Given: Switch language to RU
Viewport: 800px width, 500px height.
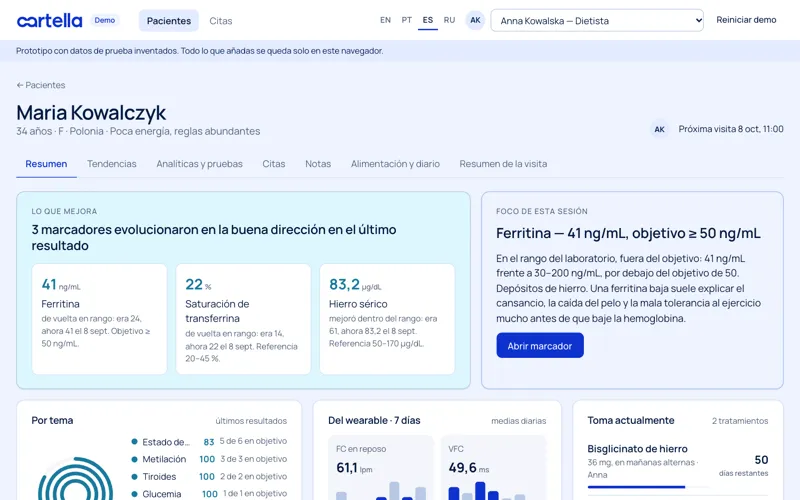Looking at the screenshot, I should coord(449,20).
